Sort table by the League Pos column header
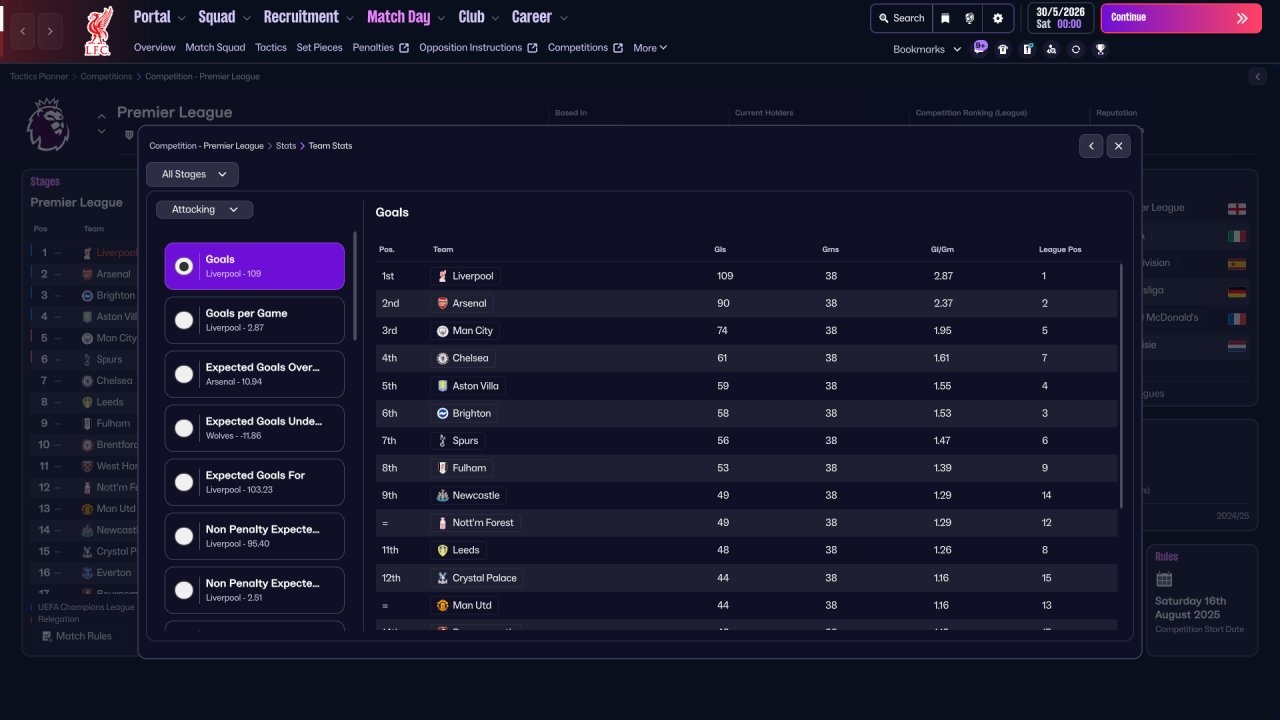1280x720 pixels. (x=1060, y=250)
